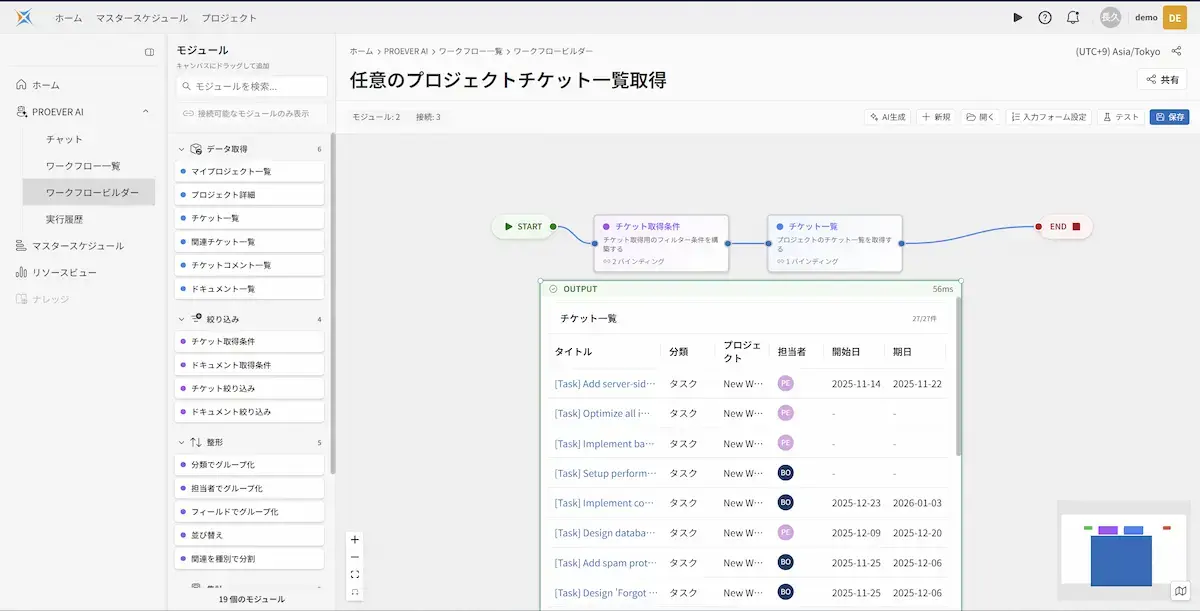Image resolution: width=1200 pixels, height=611 pixels.
Task: Click the 新規 button
Action: coord(937,117)
